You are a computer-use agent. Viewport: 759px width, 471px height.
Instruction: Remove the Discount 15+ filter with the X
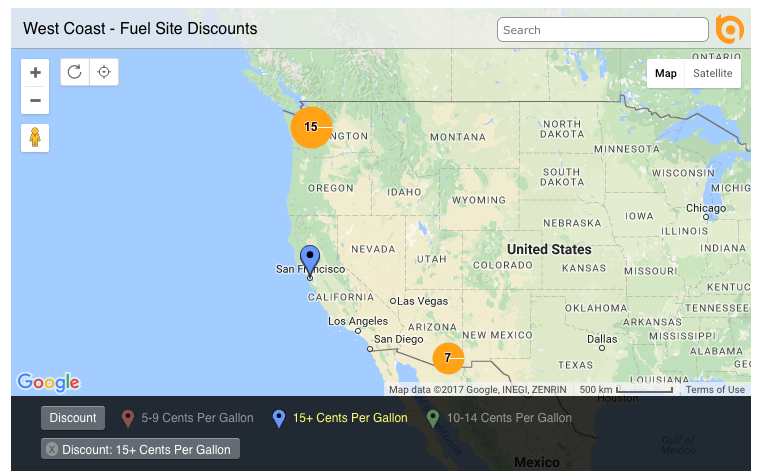(x=52, y=449)
